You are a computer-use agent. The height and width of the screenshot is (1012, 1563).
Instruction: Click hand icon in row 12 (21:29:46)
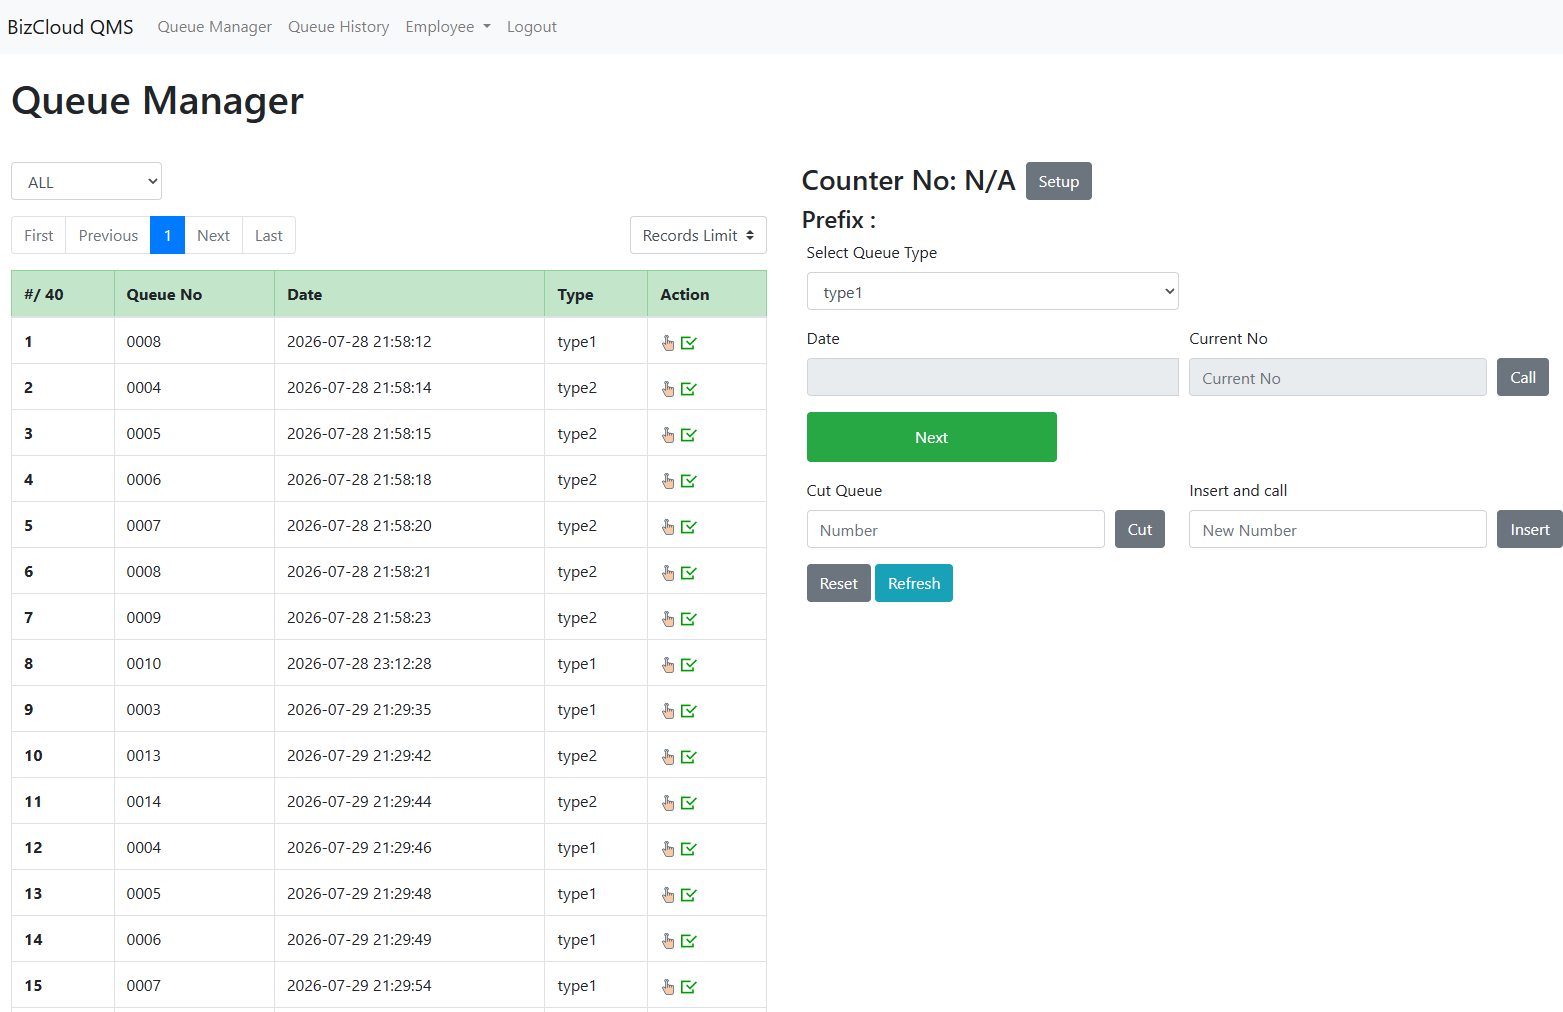668,849
